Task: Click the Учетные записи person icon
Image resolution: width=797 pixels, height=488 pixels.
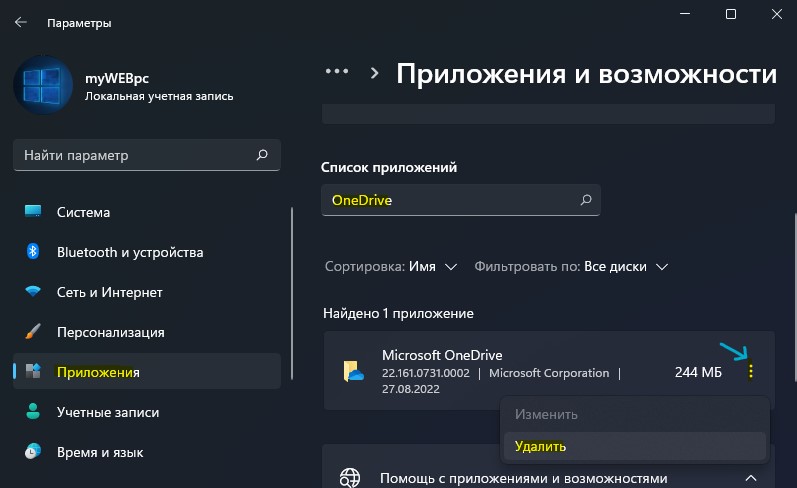Action: pos(33,411)
